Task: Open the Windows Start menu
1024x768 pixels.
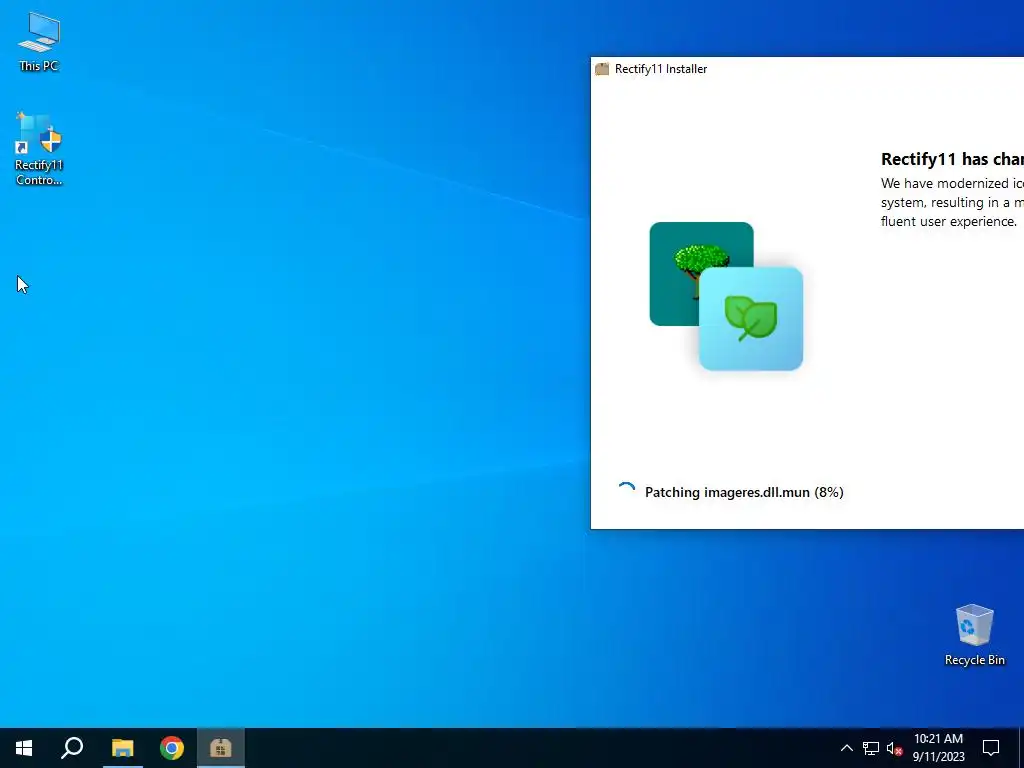Action: pos(24,748)
